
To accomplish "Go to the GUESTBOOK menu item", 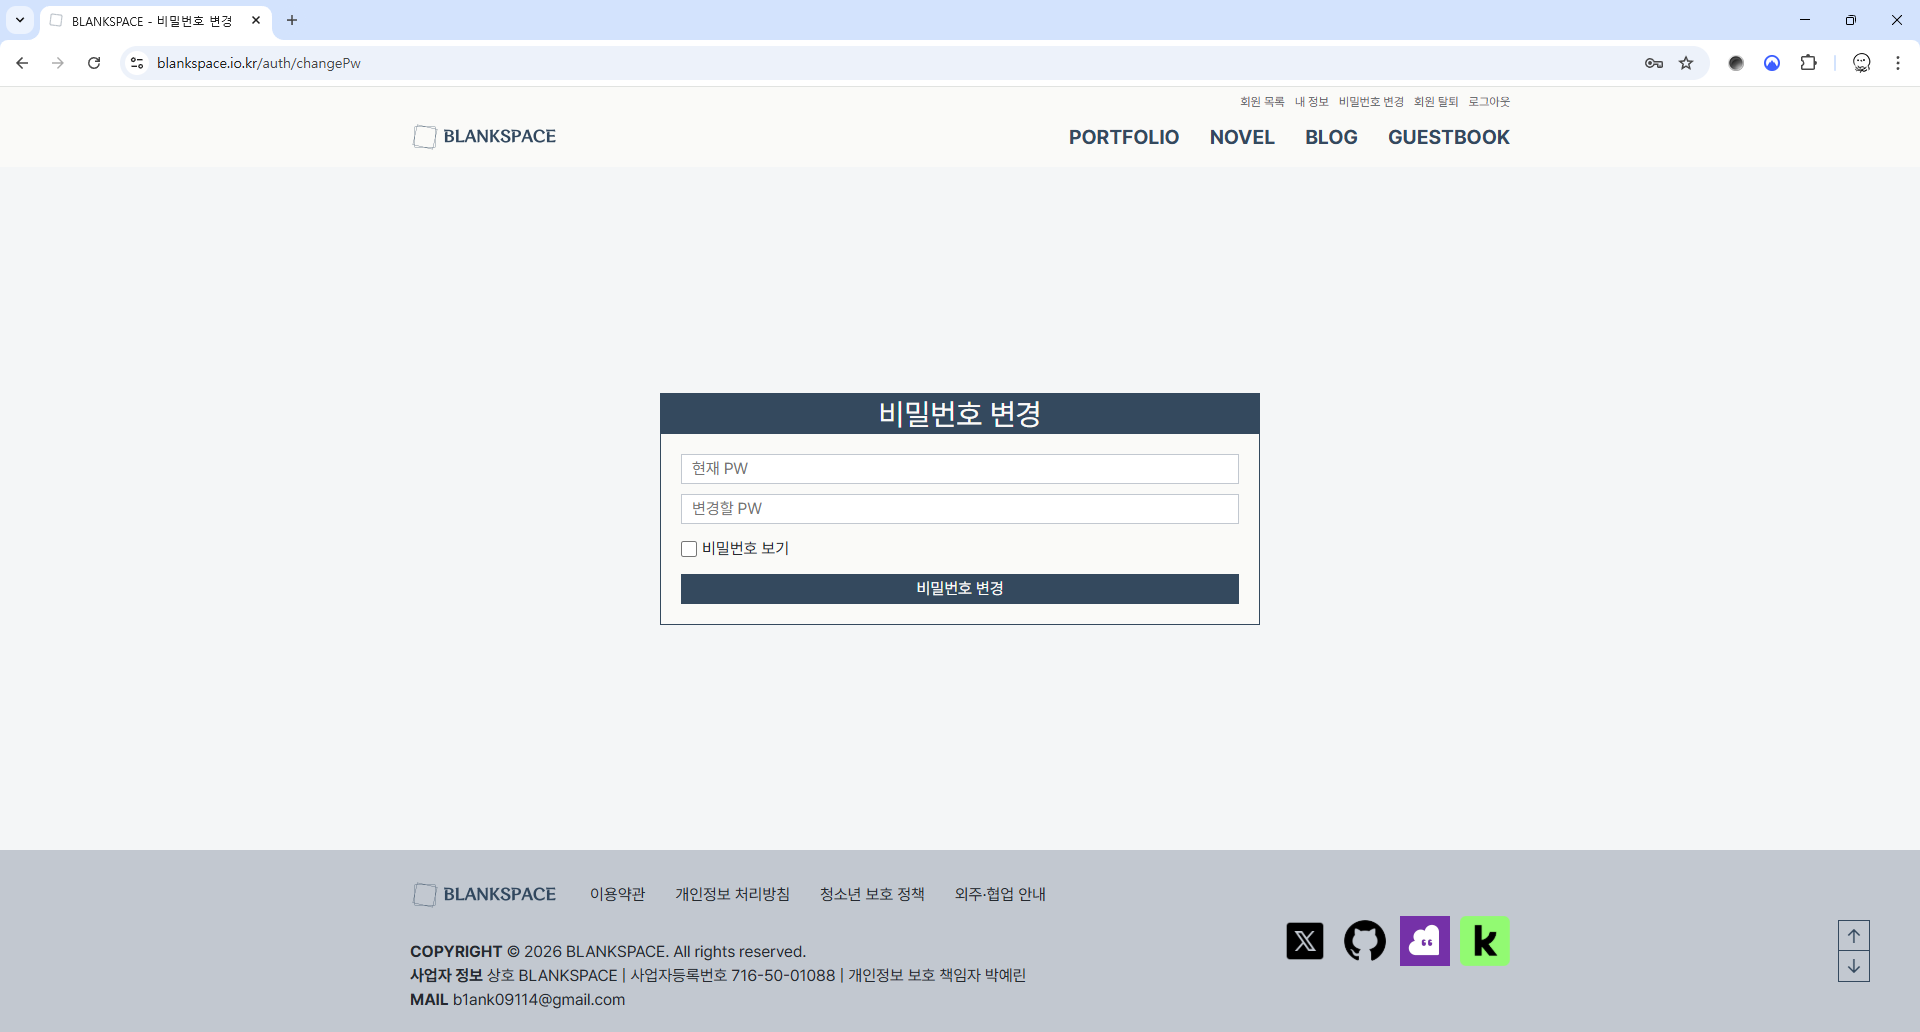I will tap(1448, 137).
